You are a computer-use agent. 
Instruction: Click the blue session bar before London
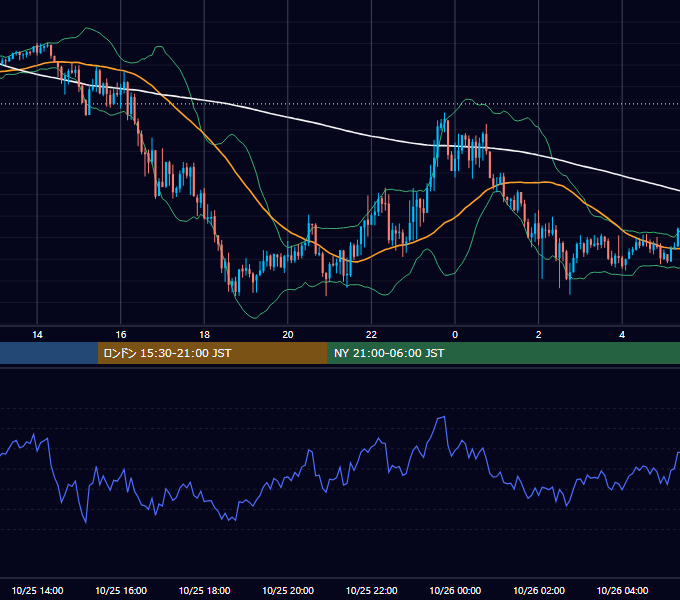(x=49, y=353)
